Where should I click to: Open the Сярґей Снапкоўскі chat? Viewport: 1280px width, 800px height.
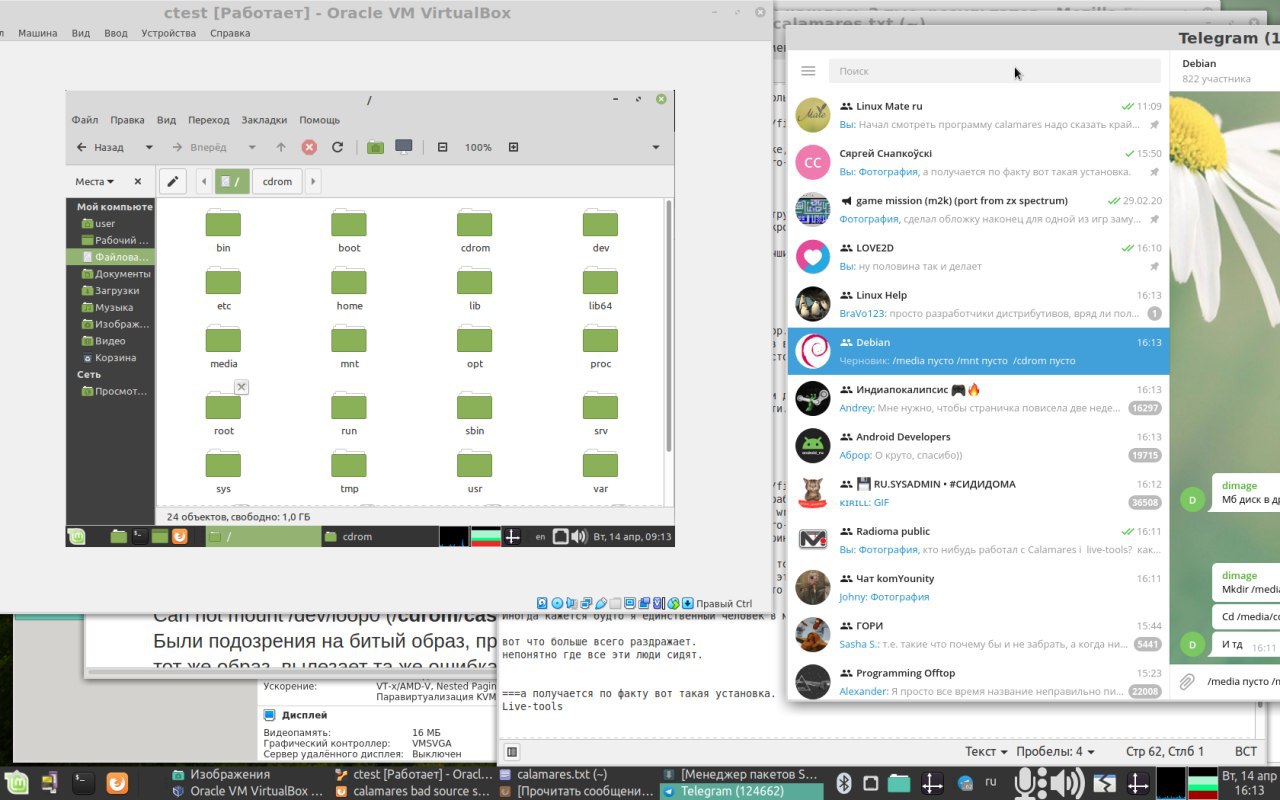[x=979, y=162]
